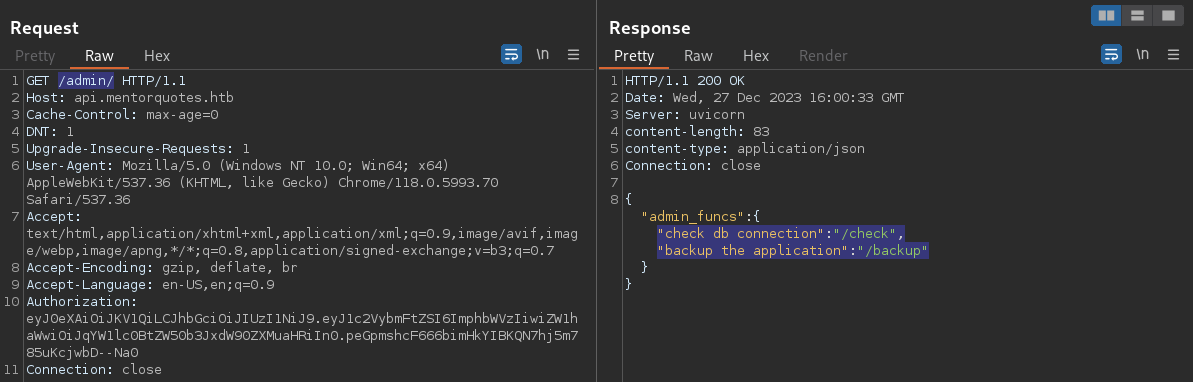Select top-bottom split layout icon
This screenshot has width=1193, height=382.
(x=1137, y=15)
